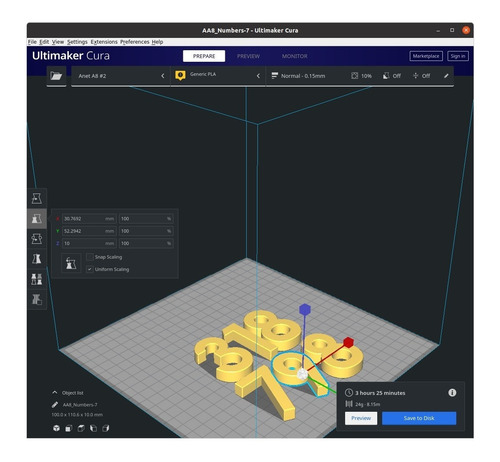Switch to the PREPARE stage

pos(204,56)
